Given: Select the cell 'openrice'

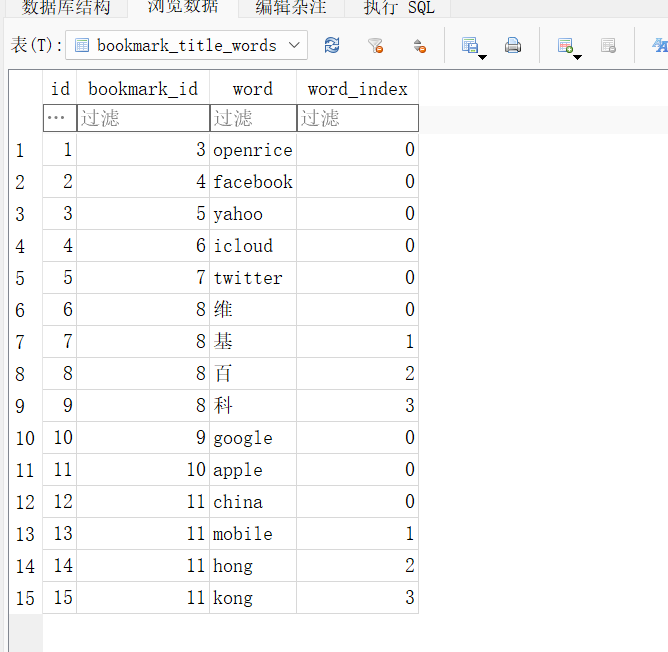Looking at the screenshot, I should pos(253,150).
